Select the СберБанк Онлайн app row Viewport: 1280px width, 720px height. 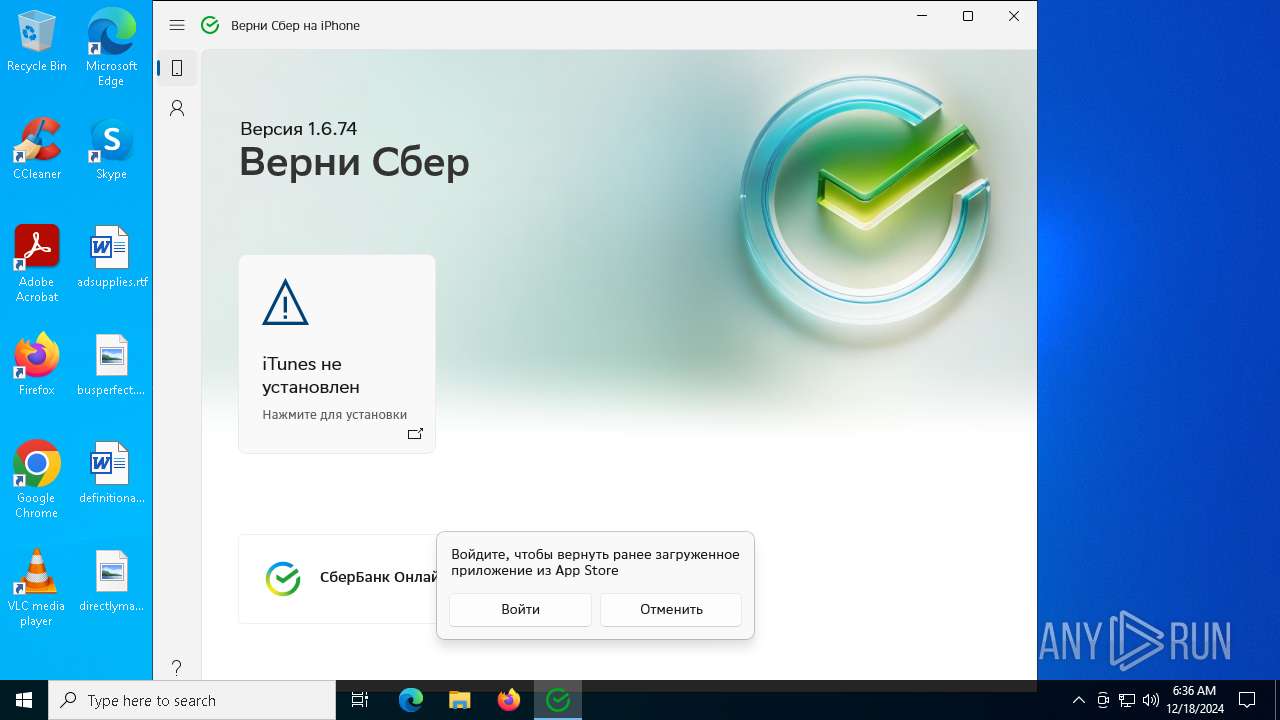click(x=338, y=578)
